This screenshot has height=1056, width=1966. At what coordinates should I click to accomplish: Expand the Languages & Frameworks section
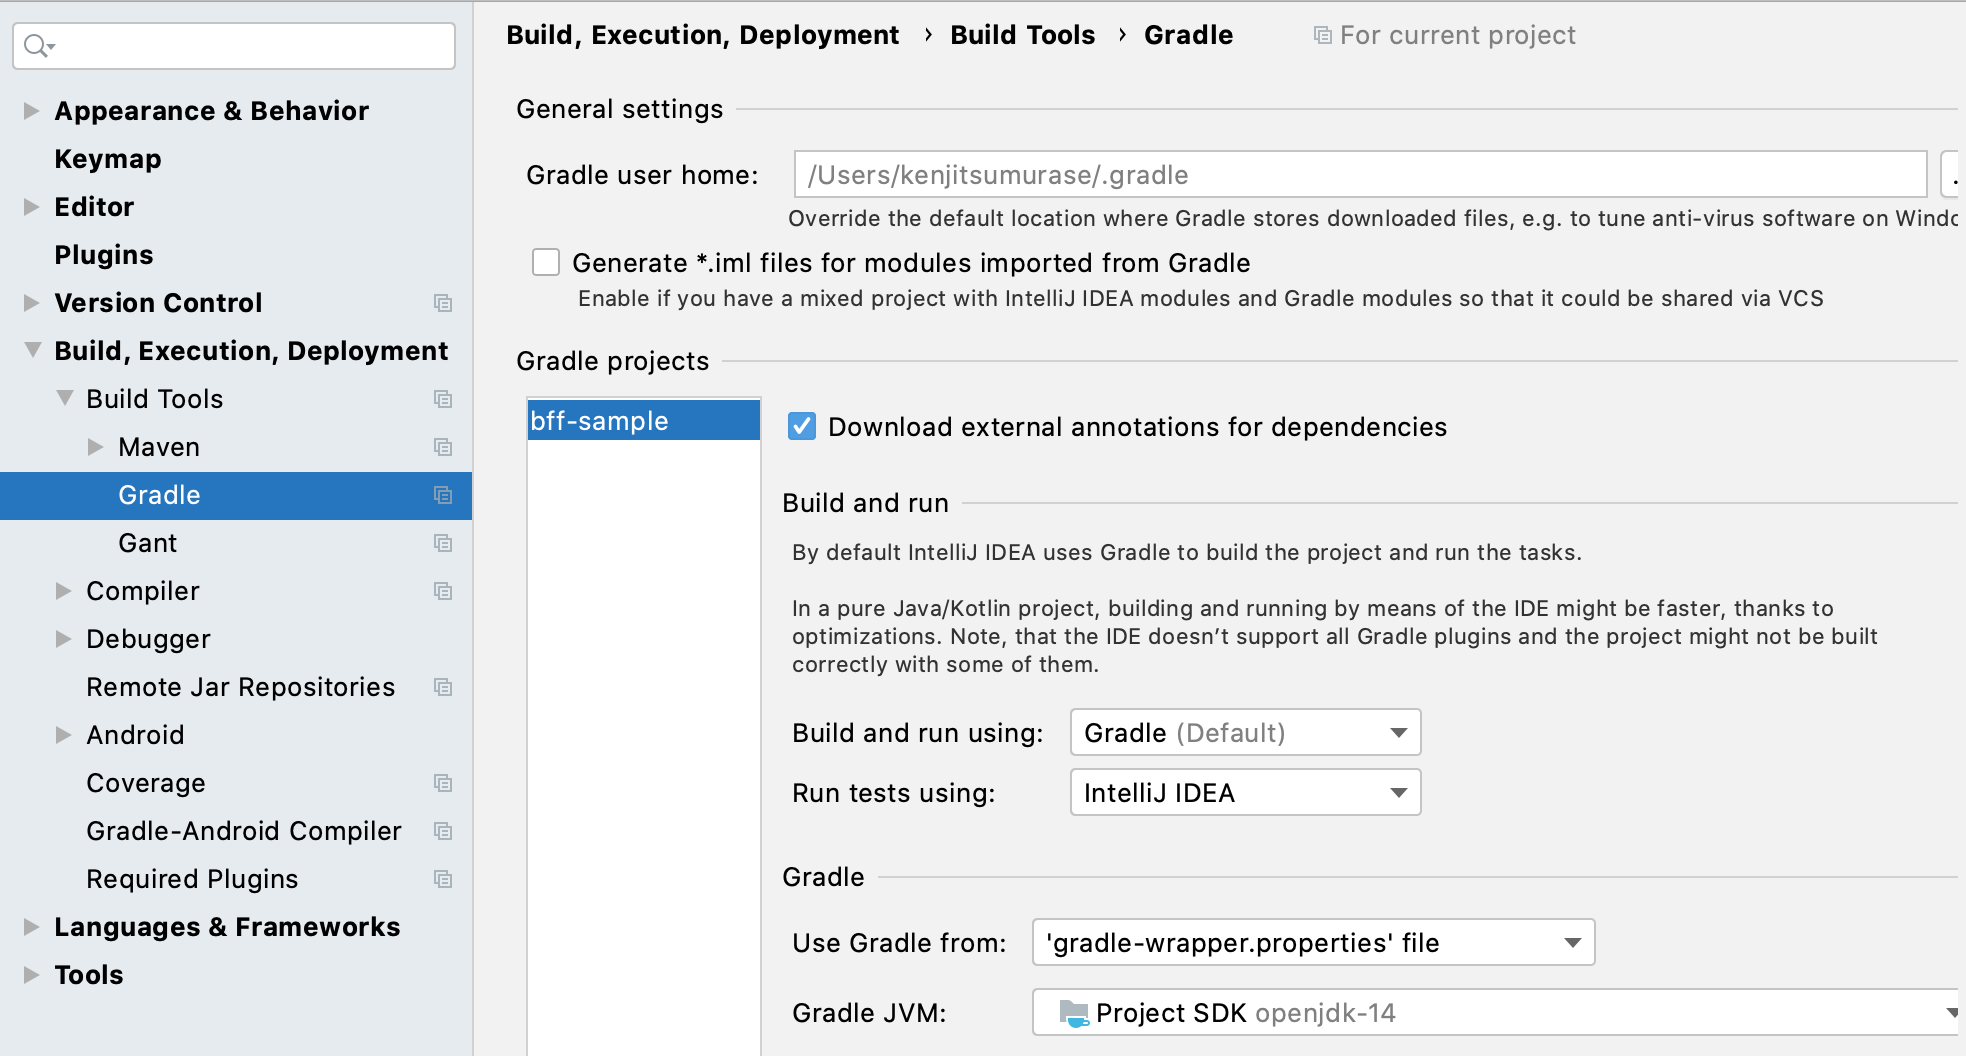pos(31,927)
